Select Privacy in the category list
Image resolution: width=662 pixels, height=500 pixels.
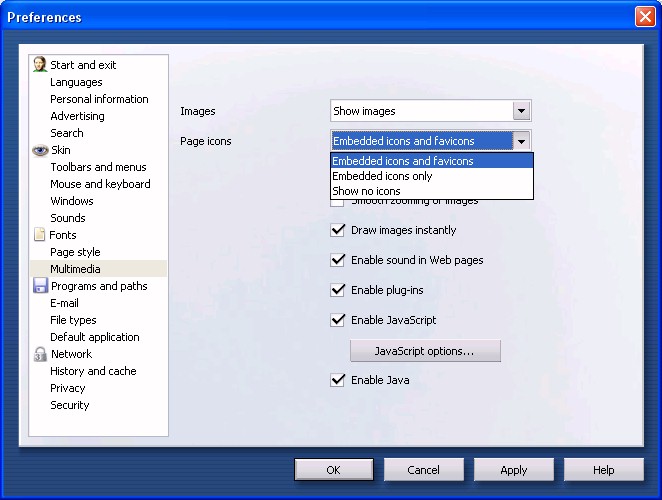click(x=68, y=388)
